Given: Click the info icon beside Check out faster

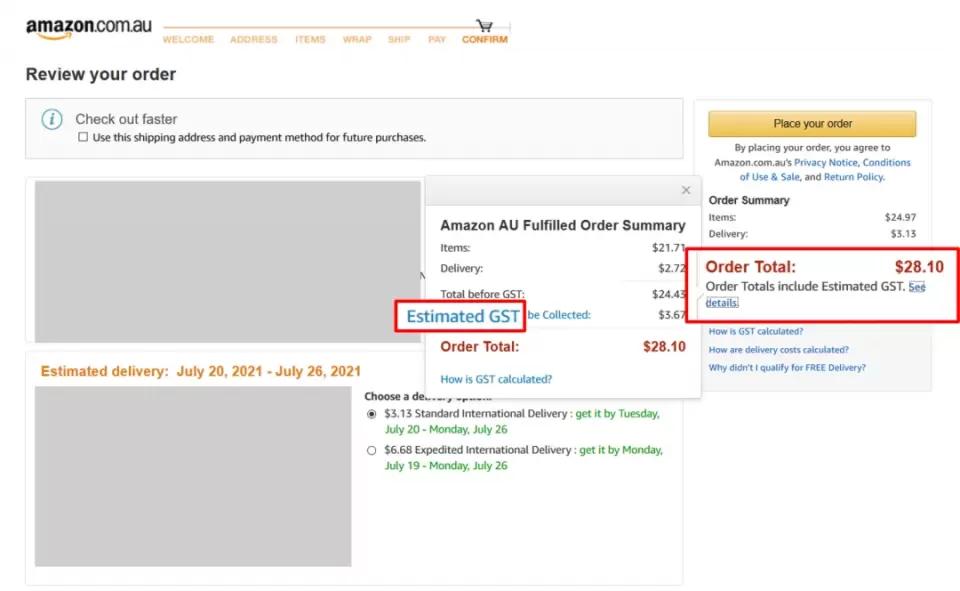Looking at the screenshot, I should [52, 119].
